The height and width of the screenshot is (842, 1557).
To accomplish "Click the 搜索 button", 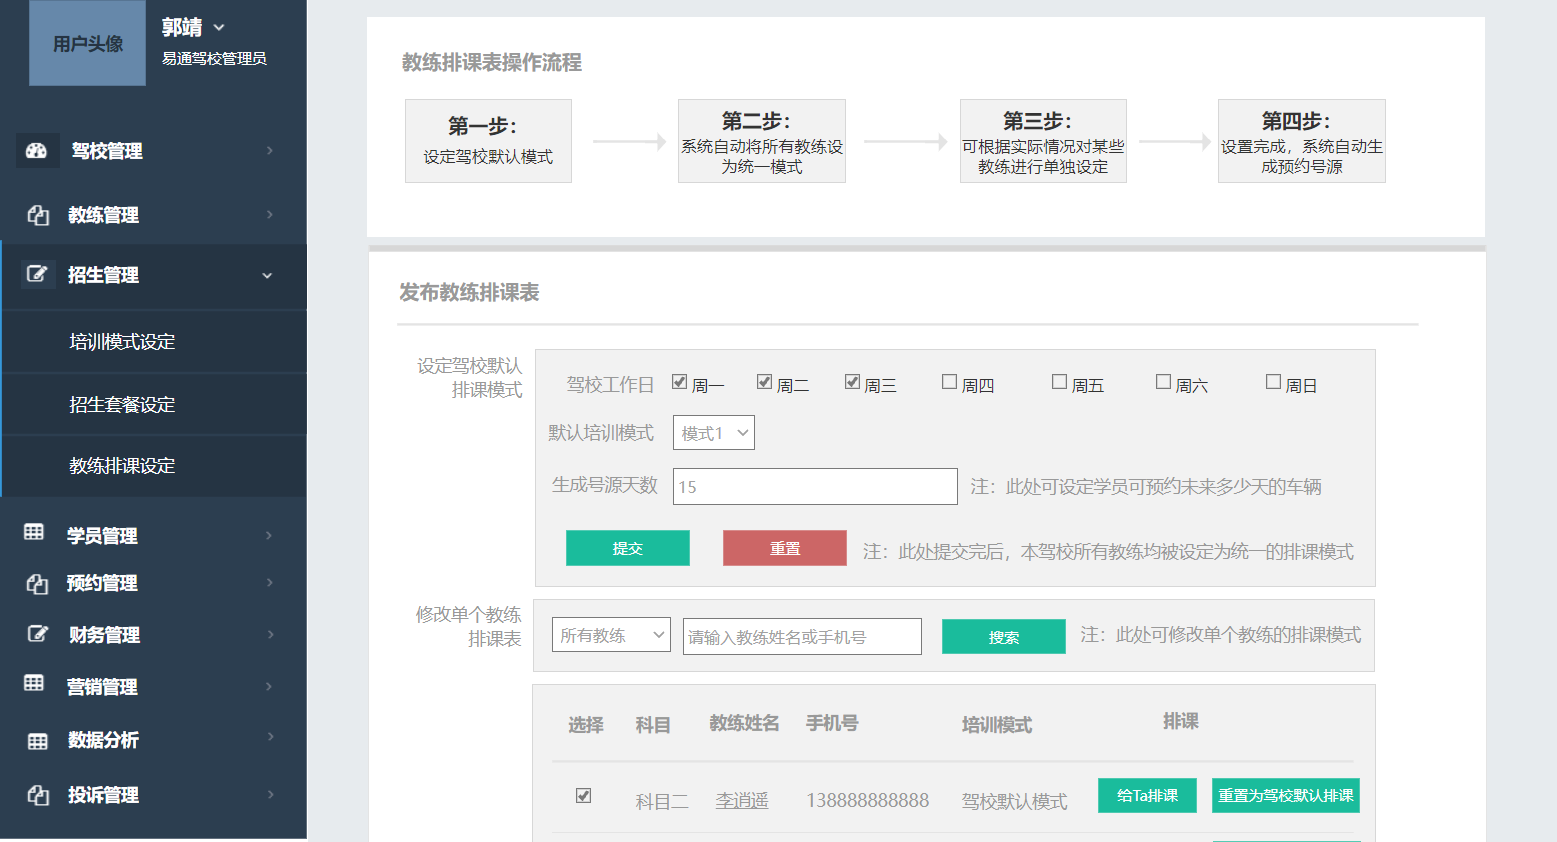I will coord(1004,637).
